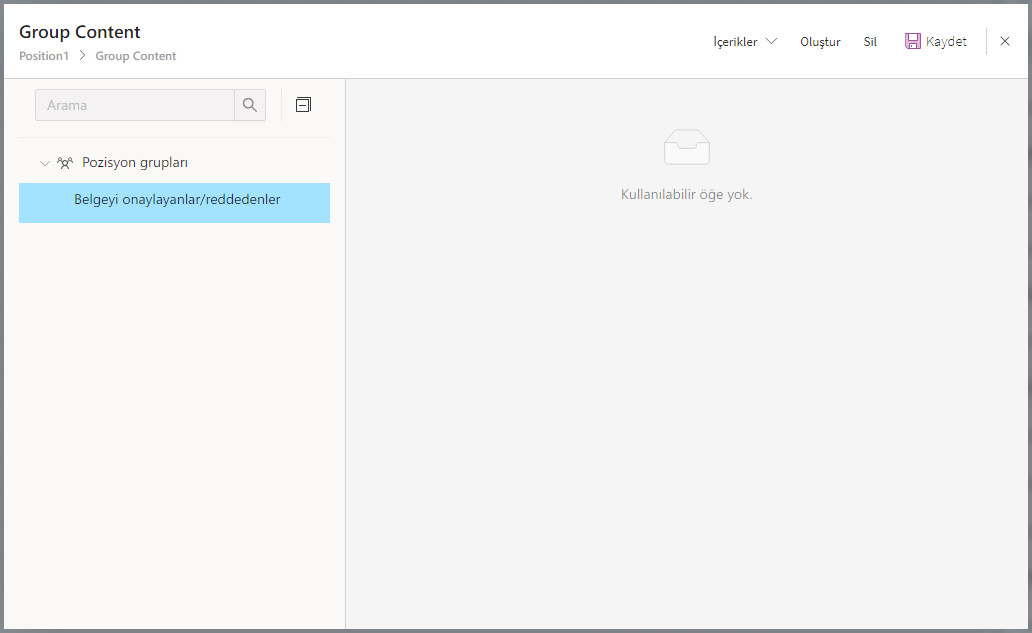Click Oluştur to create a new item
Image resolution: width=1032 pixels, height=633 pixels.
(x=820, y=42)
